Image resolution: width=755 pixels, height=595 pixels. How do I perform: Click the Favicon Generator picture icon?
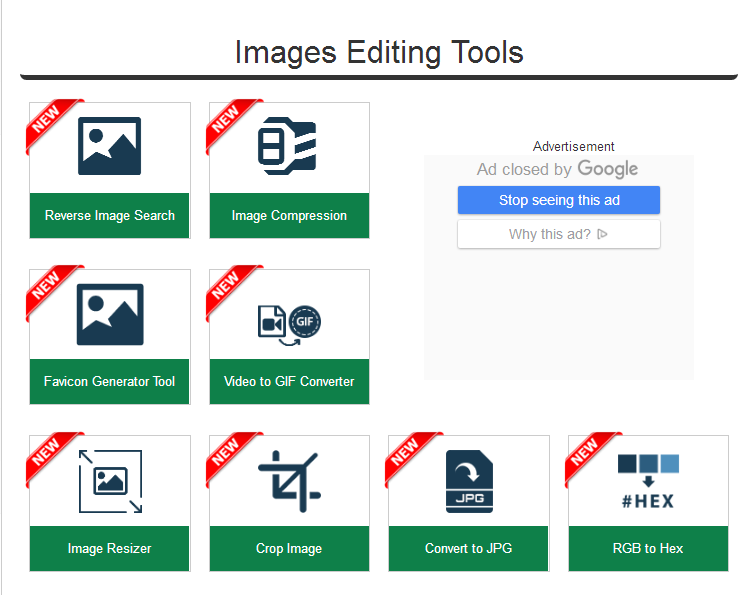109,314
